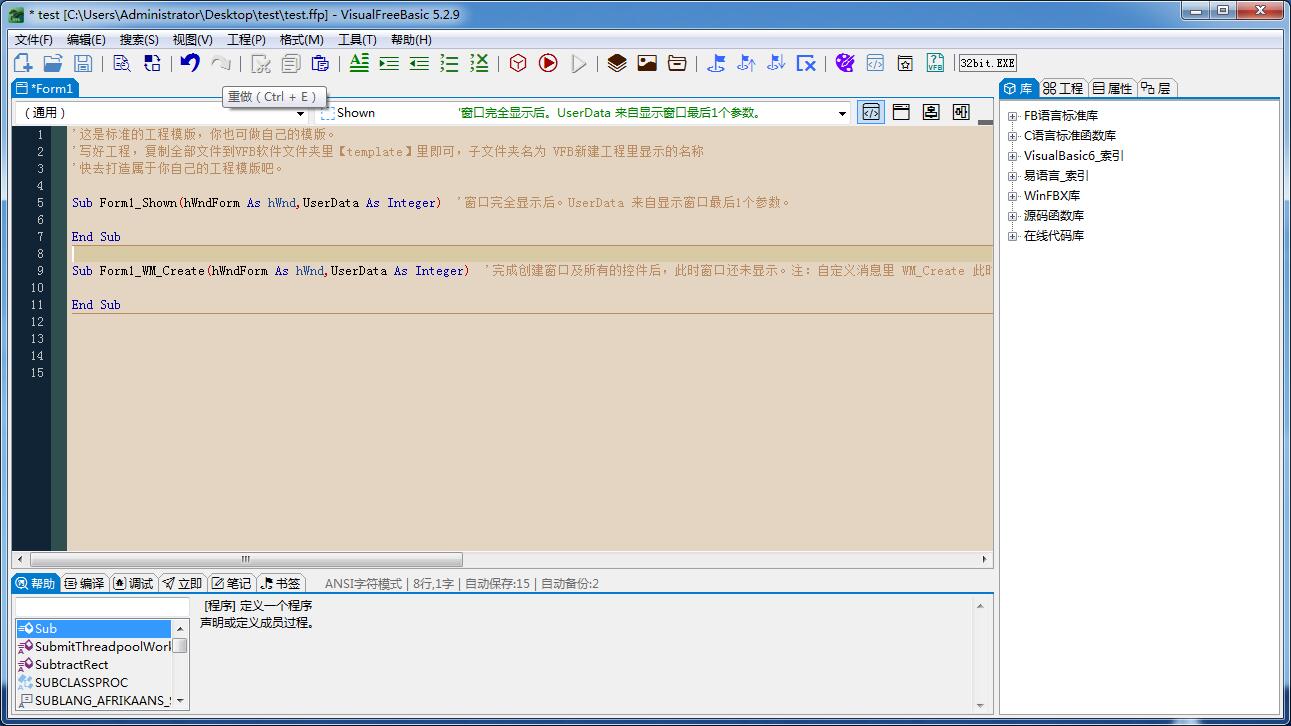The width and height of the screenshot is (1291, 726).
Task: Open the theme palette icon on the toolbar
Action: tap(845, 62)
